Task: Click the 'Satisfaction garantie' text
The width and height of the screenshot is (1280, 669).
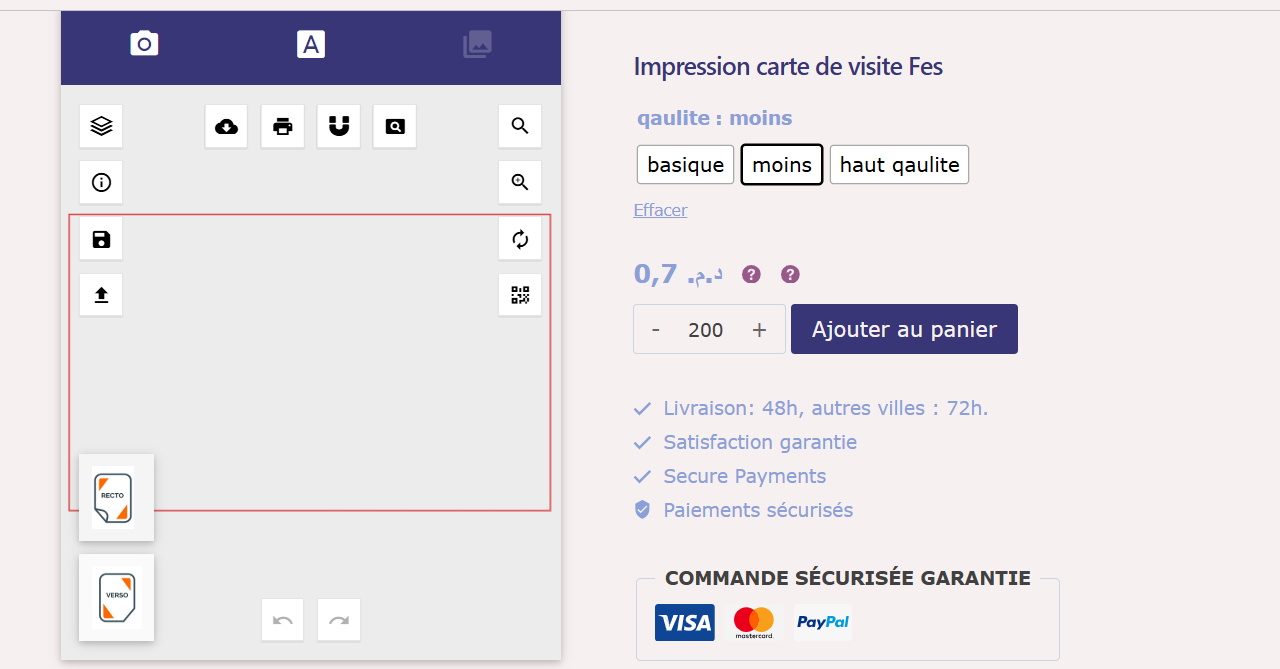Action: point(760,442)
